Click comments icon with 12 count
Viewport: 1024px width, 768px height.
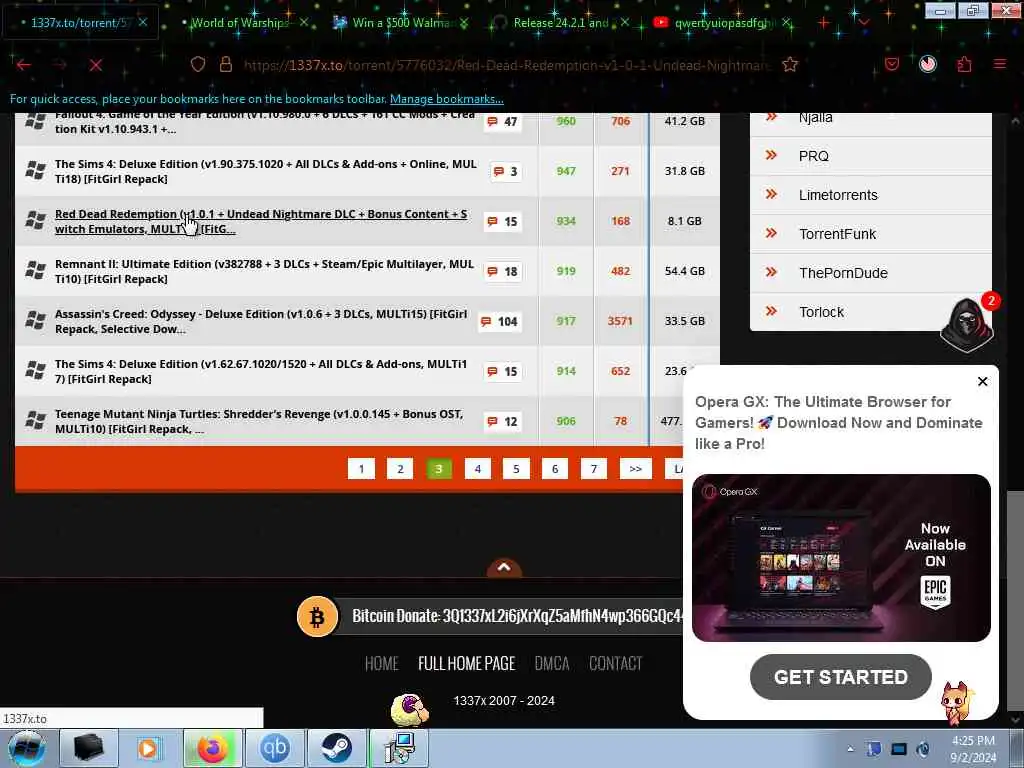coord(502,421)
